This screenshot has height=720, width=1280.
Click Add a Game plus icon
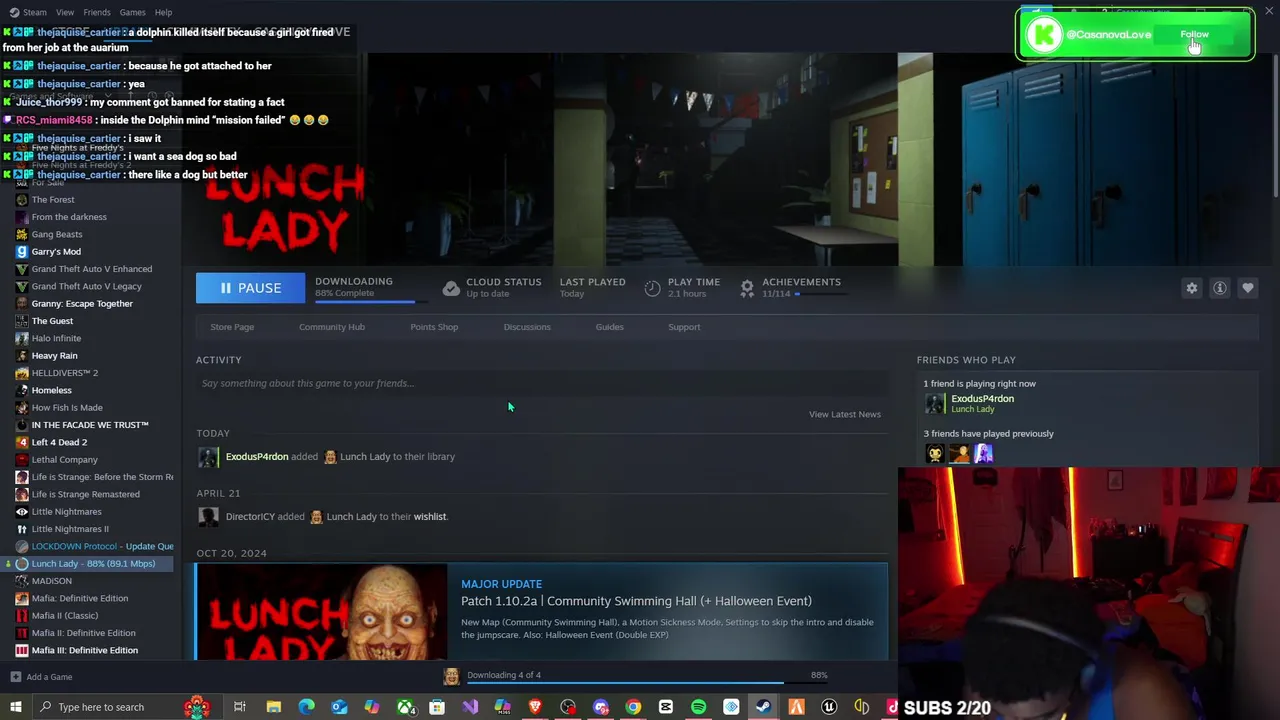click(15, 677)
